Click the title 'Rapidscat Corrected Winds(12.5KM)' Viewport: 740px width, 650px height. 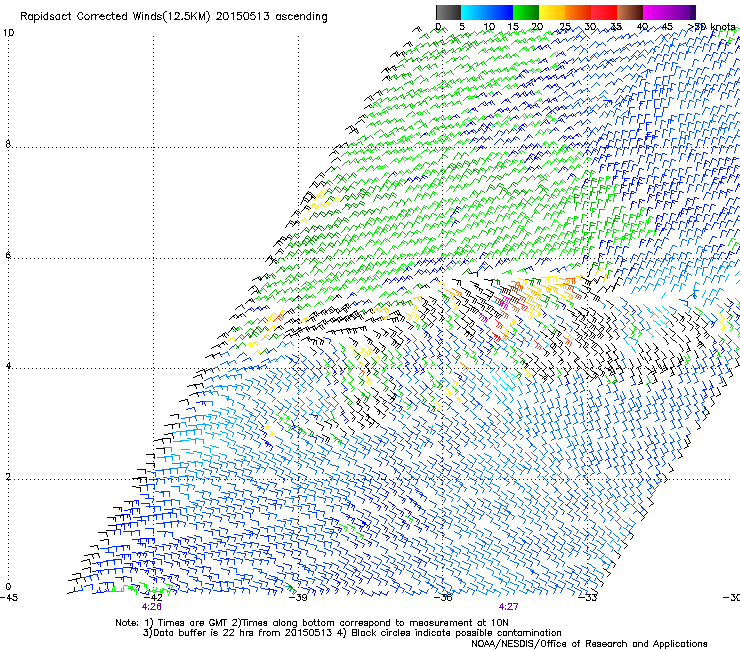coord(115,17)
